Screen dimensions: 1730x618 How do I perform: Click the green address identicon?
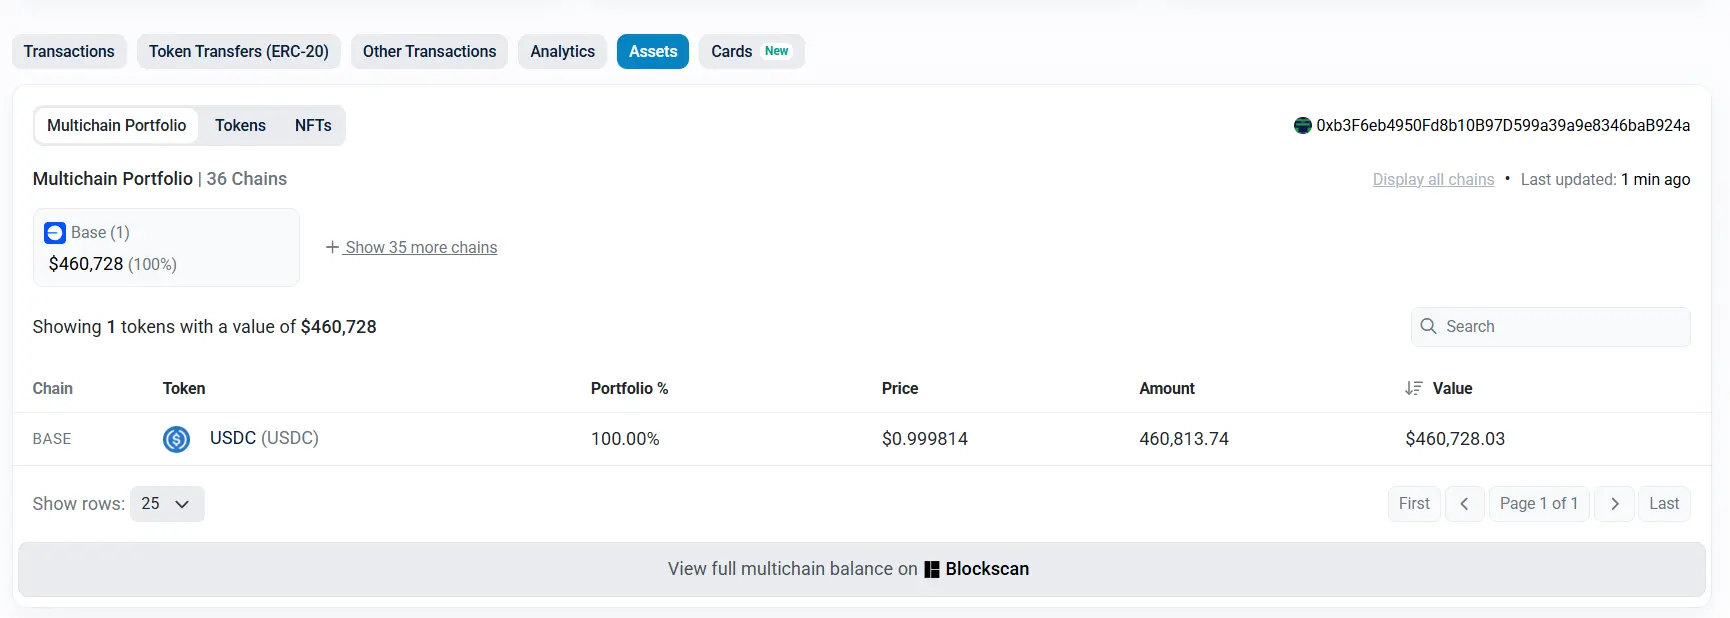click(x=1302, y=125)
